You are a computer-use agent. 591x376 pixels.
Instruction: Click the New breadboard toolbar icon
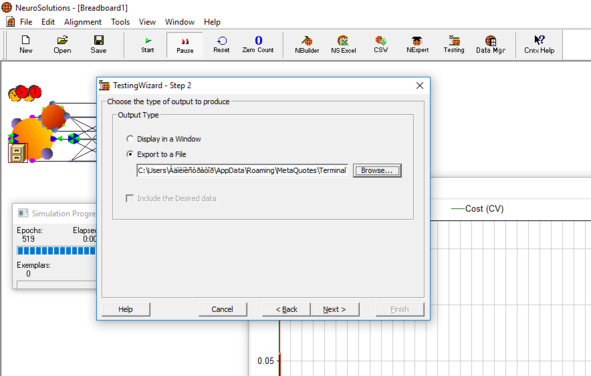point(26,44)
